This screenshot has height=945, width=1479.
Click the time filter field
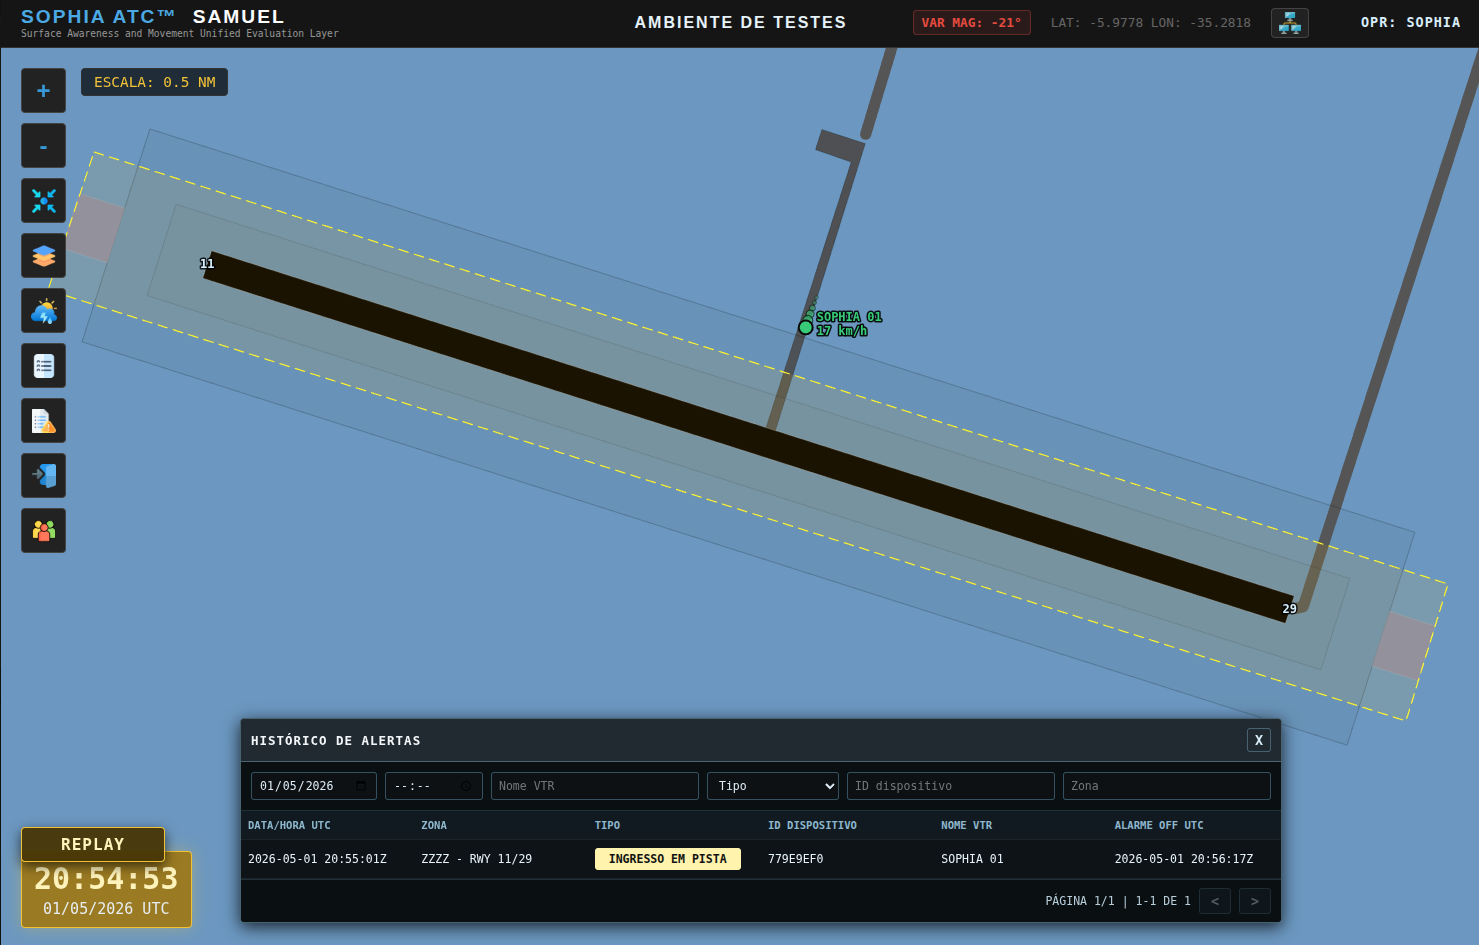pyautogui.click(x=434, y=786)
